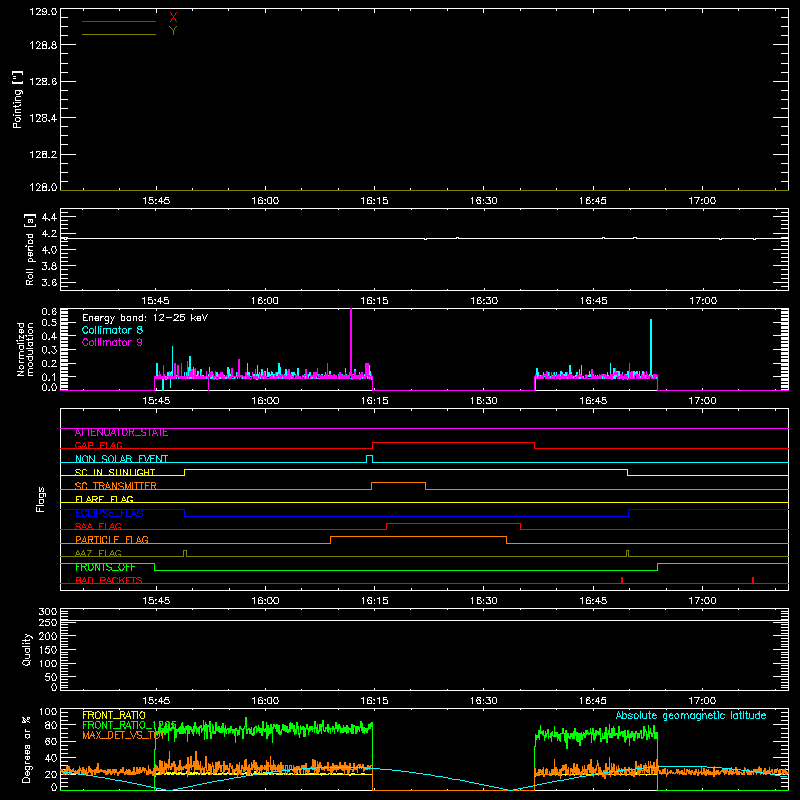The image size is (800, 800).
Task: Click the 17:00 label below Pointing plot
Action: 702,201
